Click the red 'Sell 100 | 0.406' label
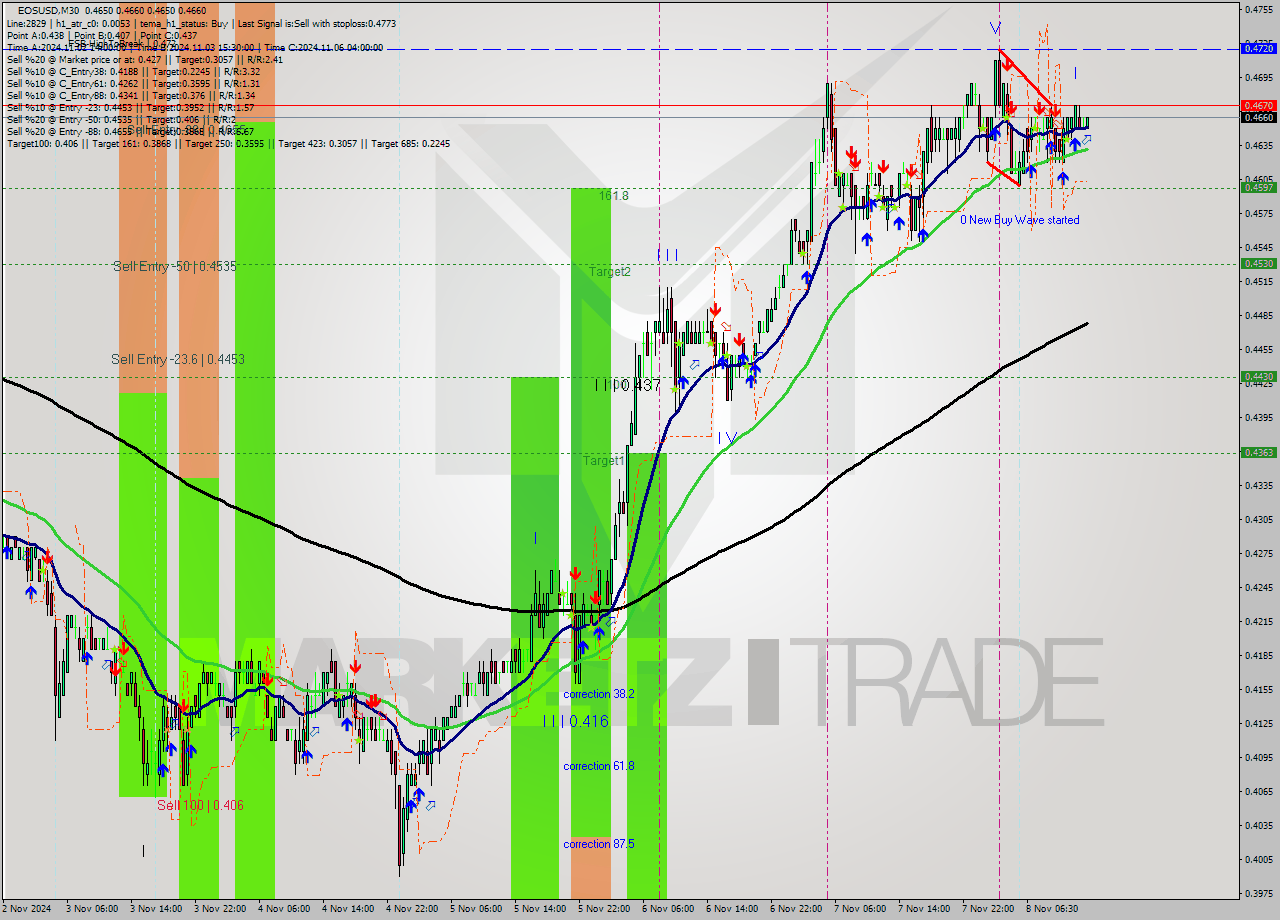The image size is (1280, 920). (200, 805)
